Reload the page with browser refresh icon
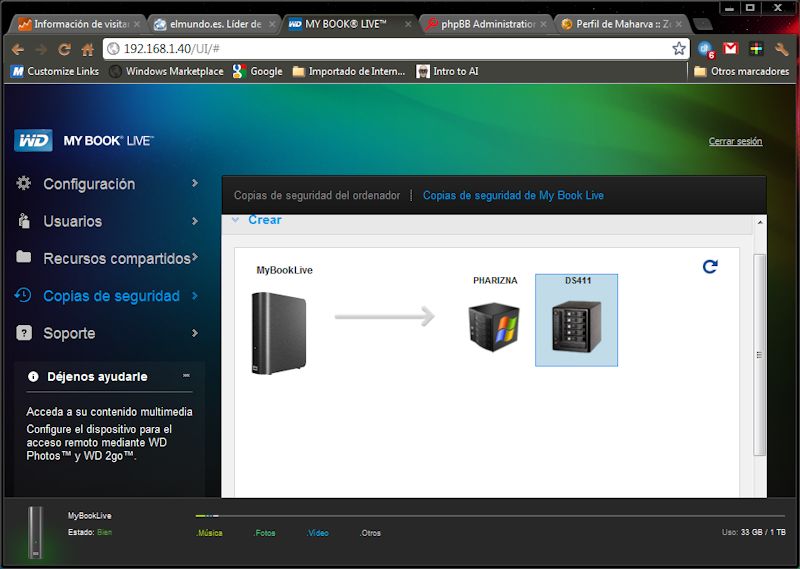 click(64, 50)
